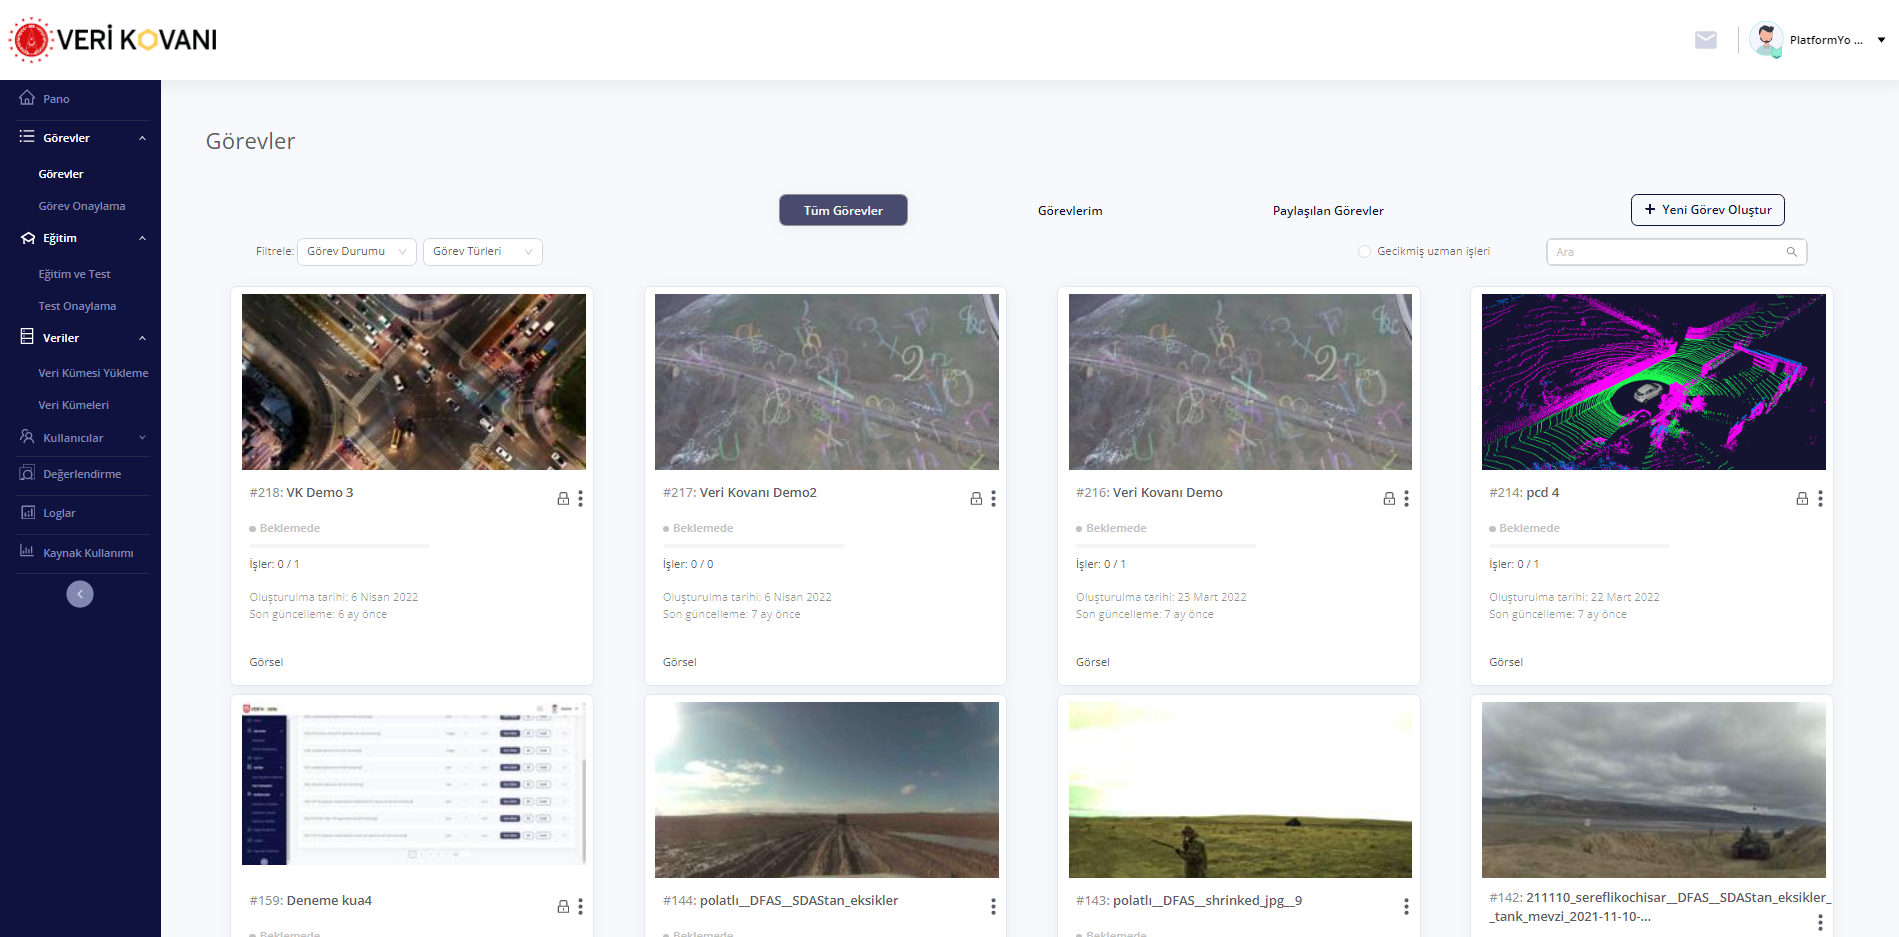Select Görevler sub-item in sidebar
Image resolution: width=1899 pixels, height=937 pixels.
[61, 174]
